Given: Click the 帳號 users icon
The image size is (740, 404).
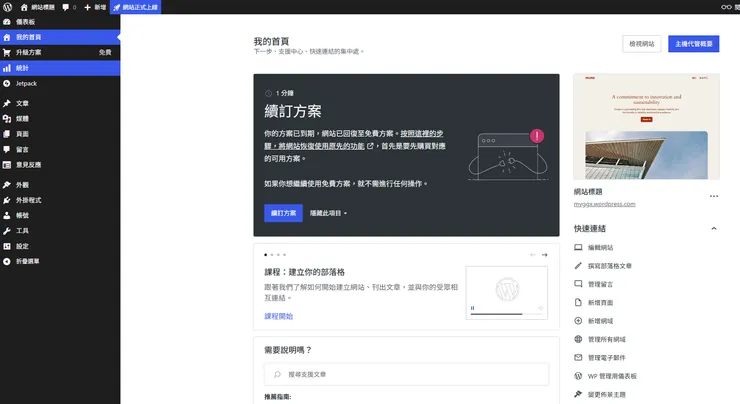Looking at the screenshot, I should pyautogui.click(x=7, y=215).
